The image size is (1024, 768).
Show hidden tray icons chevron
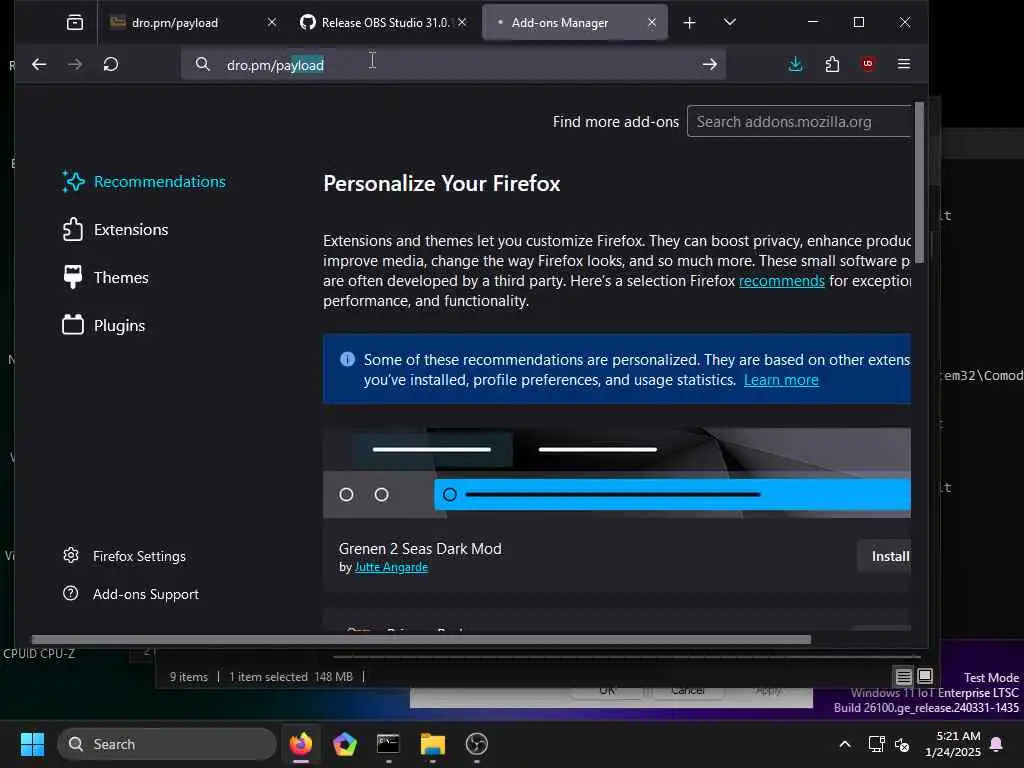click(x=844, y=744)
